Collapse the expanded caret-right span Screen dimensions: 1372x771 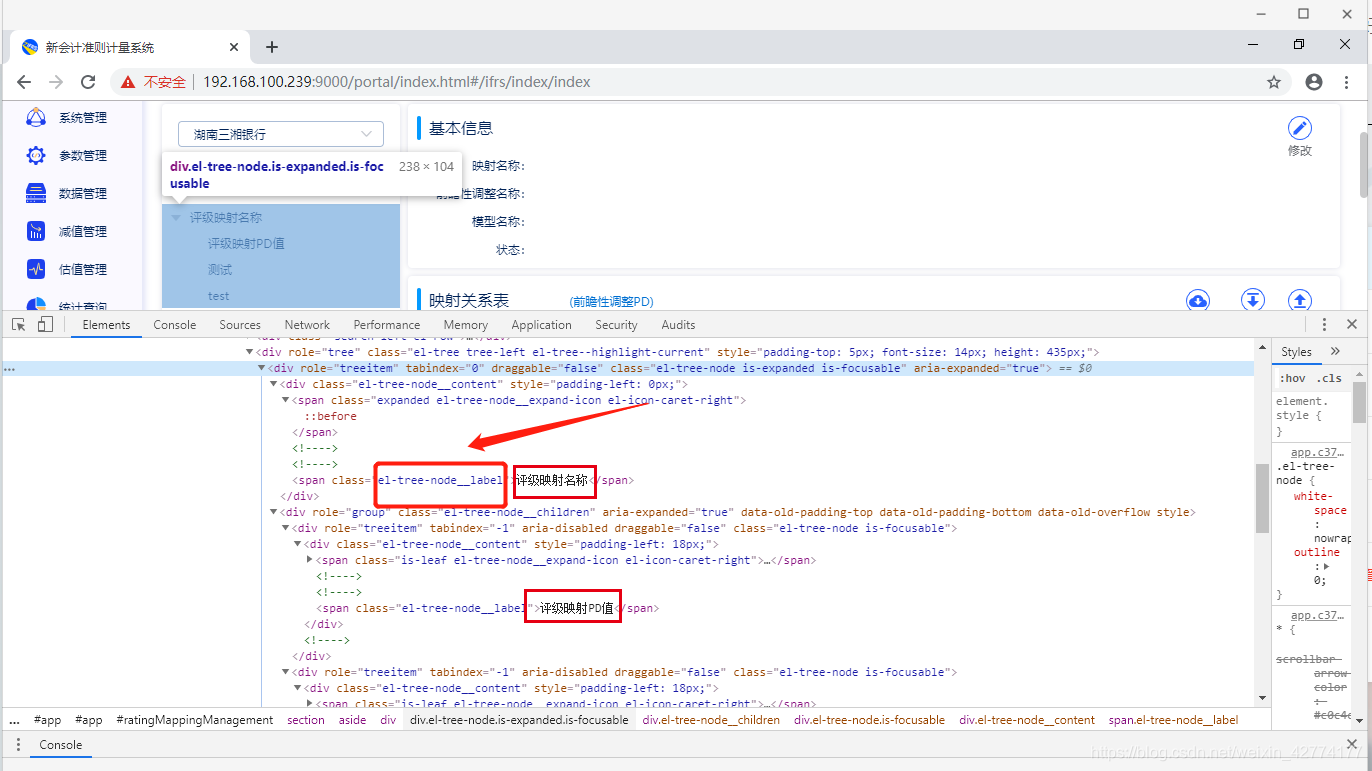pyautogui.click(x=286, y=400)
